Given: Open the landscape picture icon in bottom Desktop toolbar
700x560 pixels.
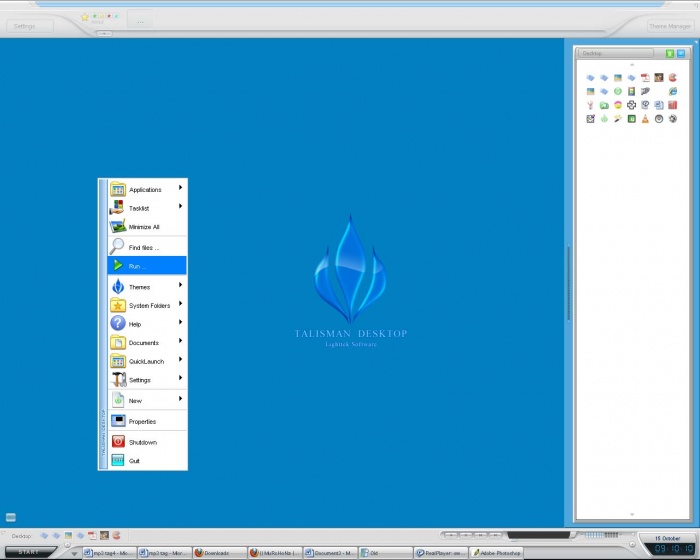Looking at the screenshot, I should pyautogui.click(x=68, y=535).
